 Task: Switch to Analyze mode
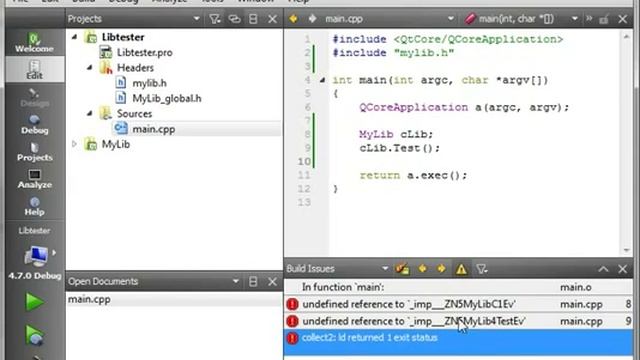pos(34,179)
